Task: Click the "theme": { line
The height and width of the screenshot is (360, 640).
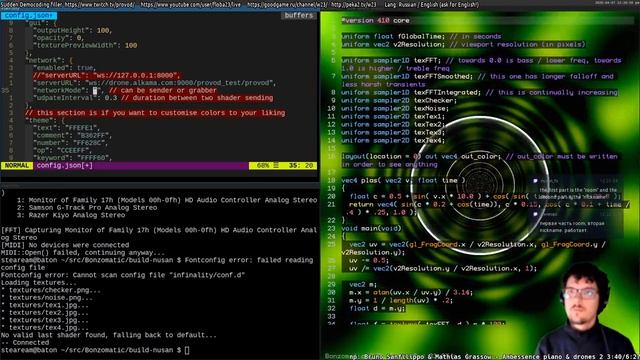Action: pyautogui.click(x=45, y=120)
